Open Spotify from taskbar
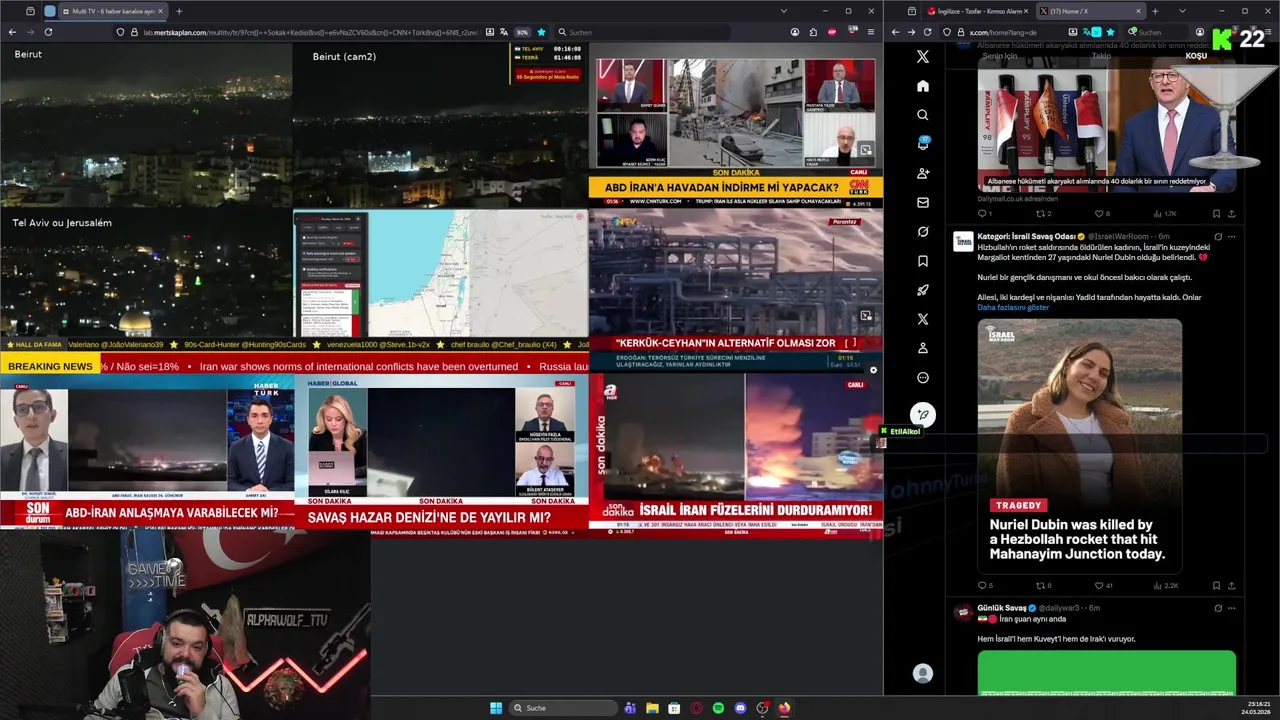This screenshot has width=1280, height=720. click(x=718, y=708)
